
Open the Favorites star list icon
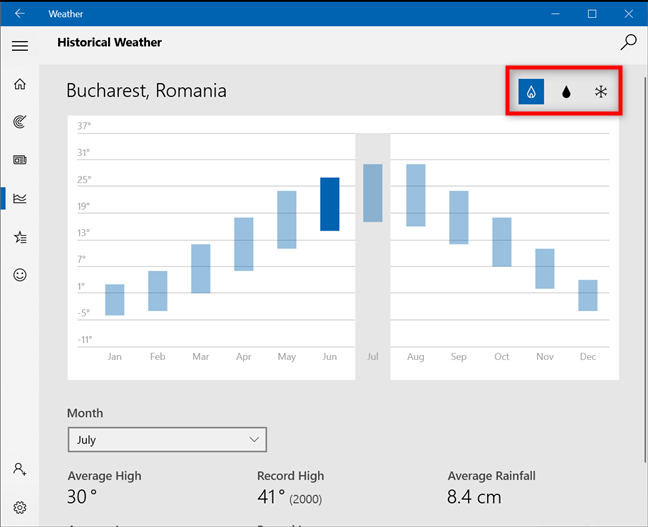[20, 237]
